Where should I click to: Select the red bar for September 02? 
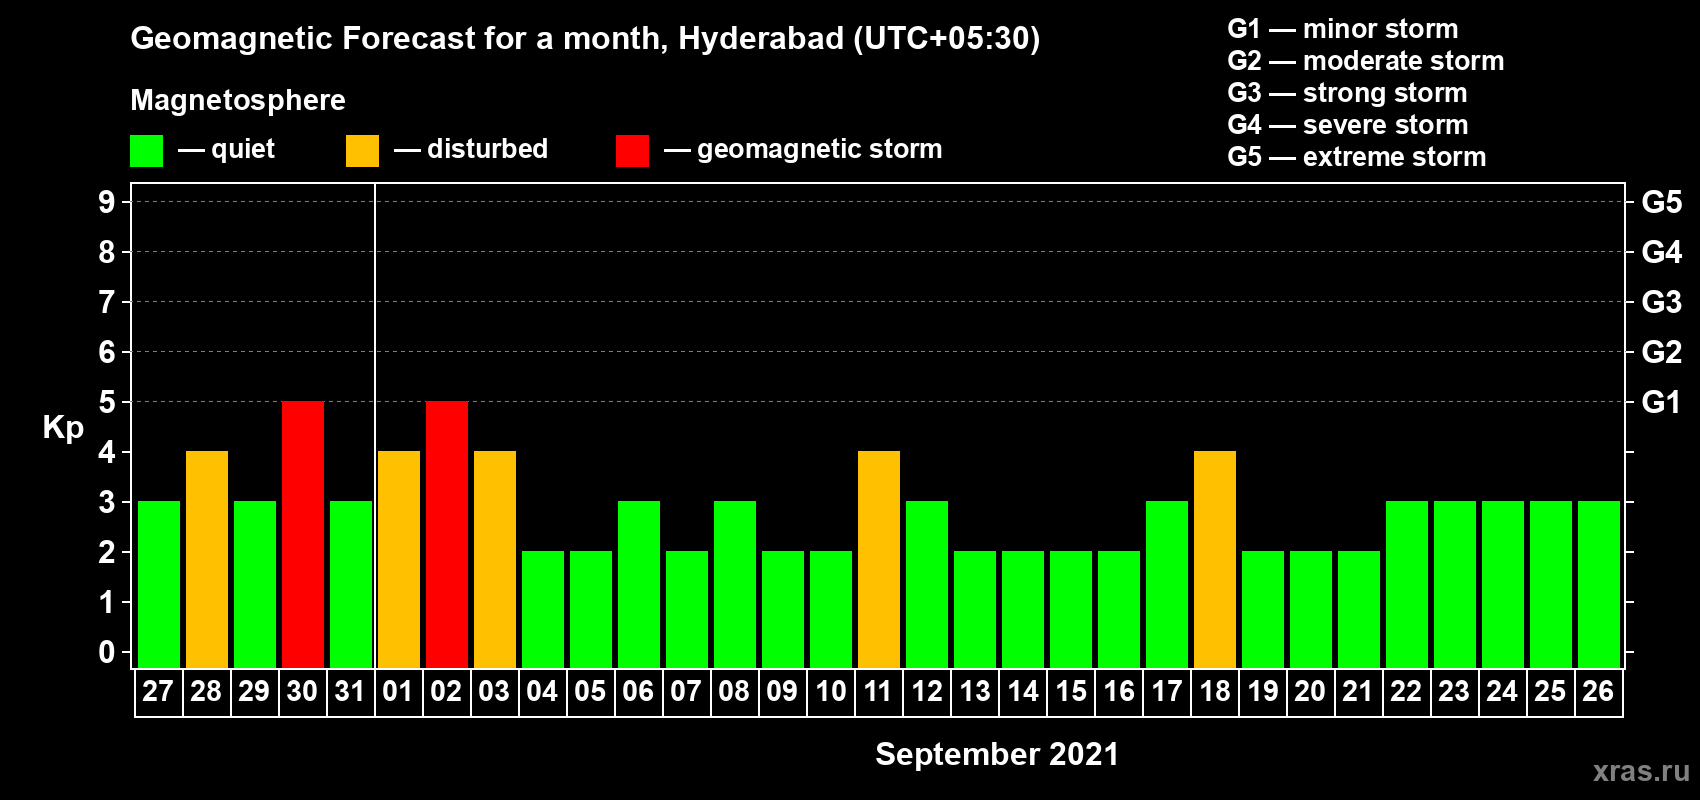447,534
